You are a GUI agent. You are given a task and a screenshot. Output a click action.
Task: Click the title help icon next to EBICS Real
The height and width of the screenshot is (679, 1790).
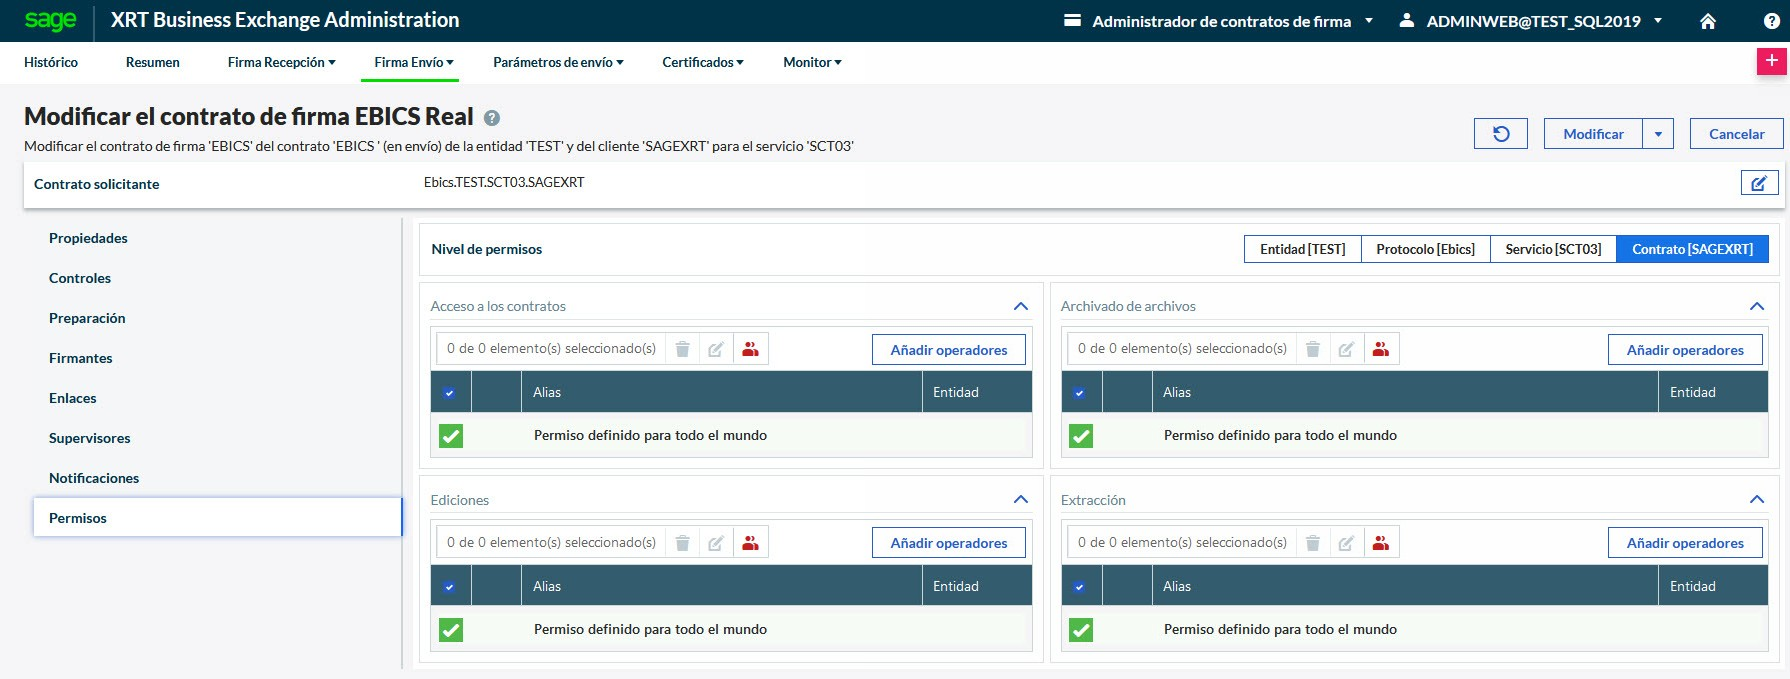(492, 118)
